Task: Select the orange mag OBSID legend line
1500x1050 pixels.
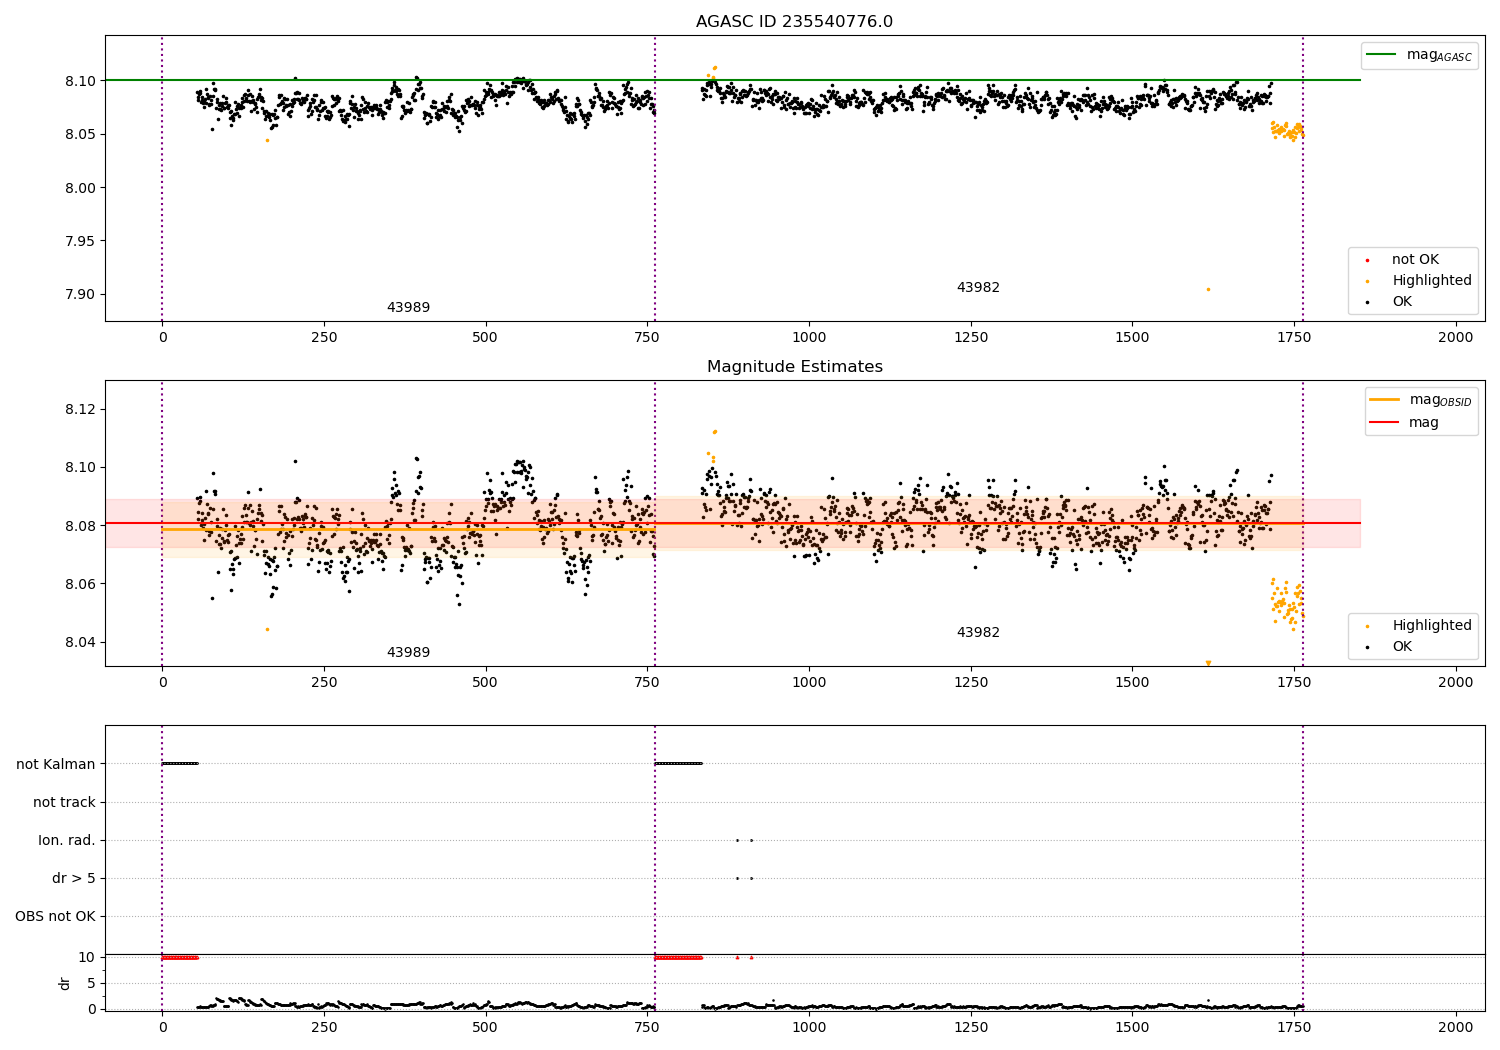Action: pyautogui.click(x=1384, y=400)
